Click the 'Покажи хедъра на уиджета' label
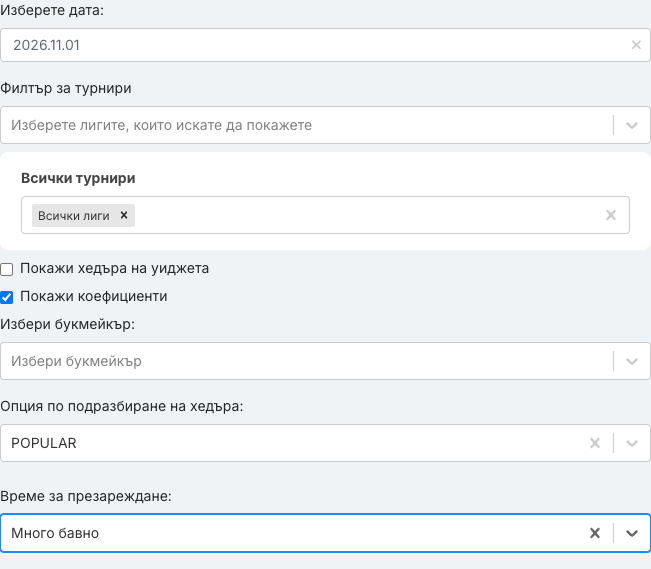 [115, 268]
